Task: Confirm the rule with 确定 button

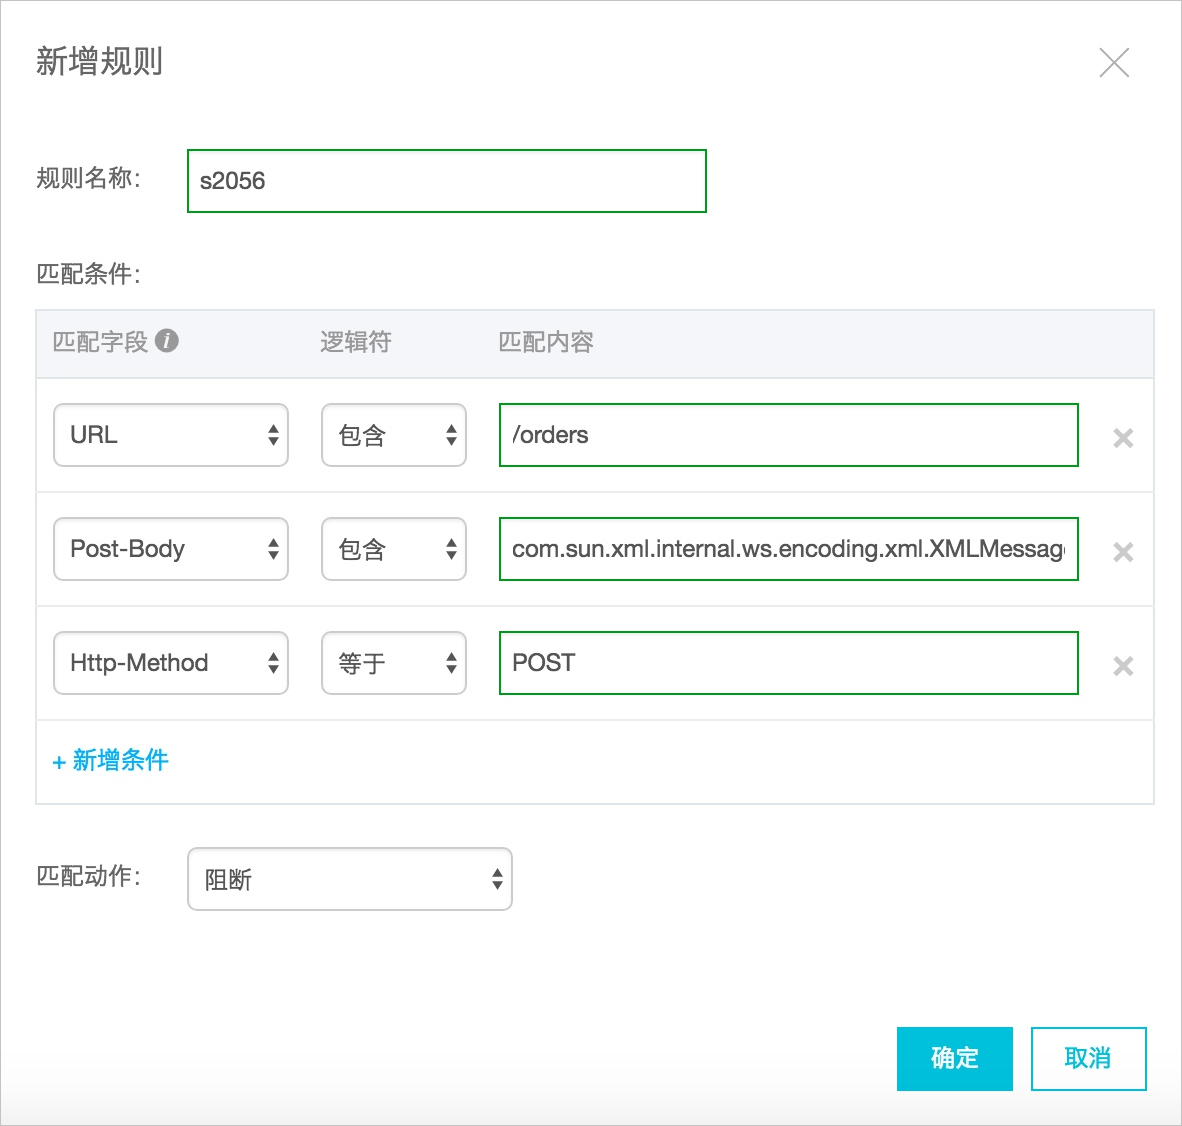Action: click(x=954, y=1058)
